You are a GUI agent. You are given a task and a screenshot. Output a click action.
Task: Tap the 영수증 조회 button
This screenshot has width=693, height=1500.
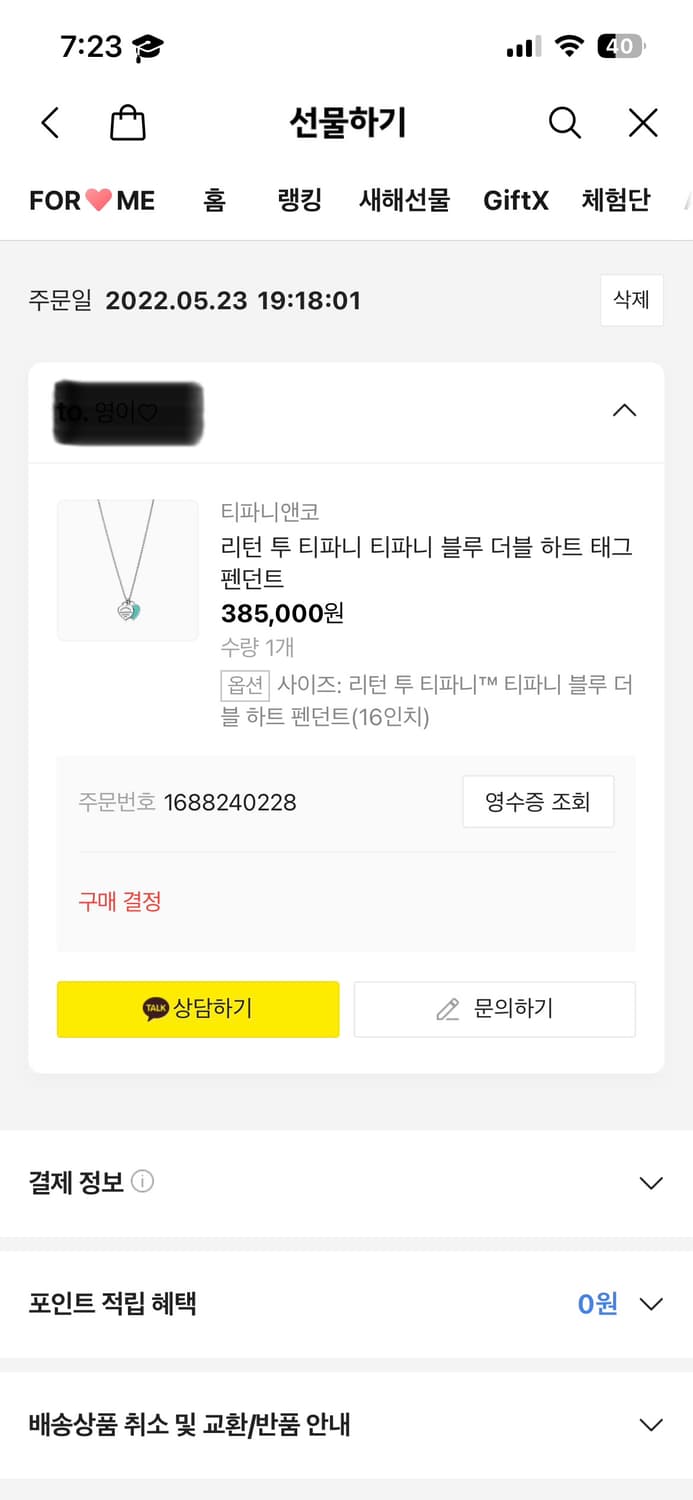[538, 801]
